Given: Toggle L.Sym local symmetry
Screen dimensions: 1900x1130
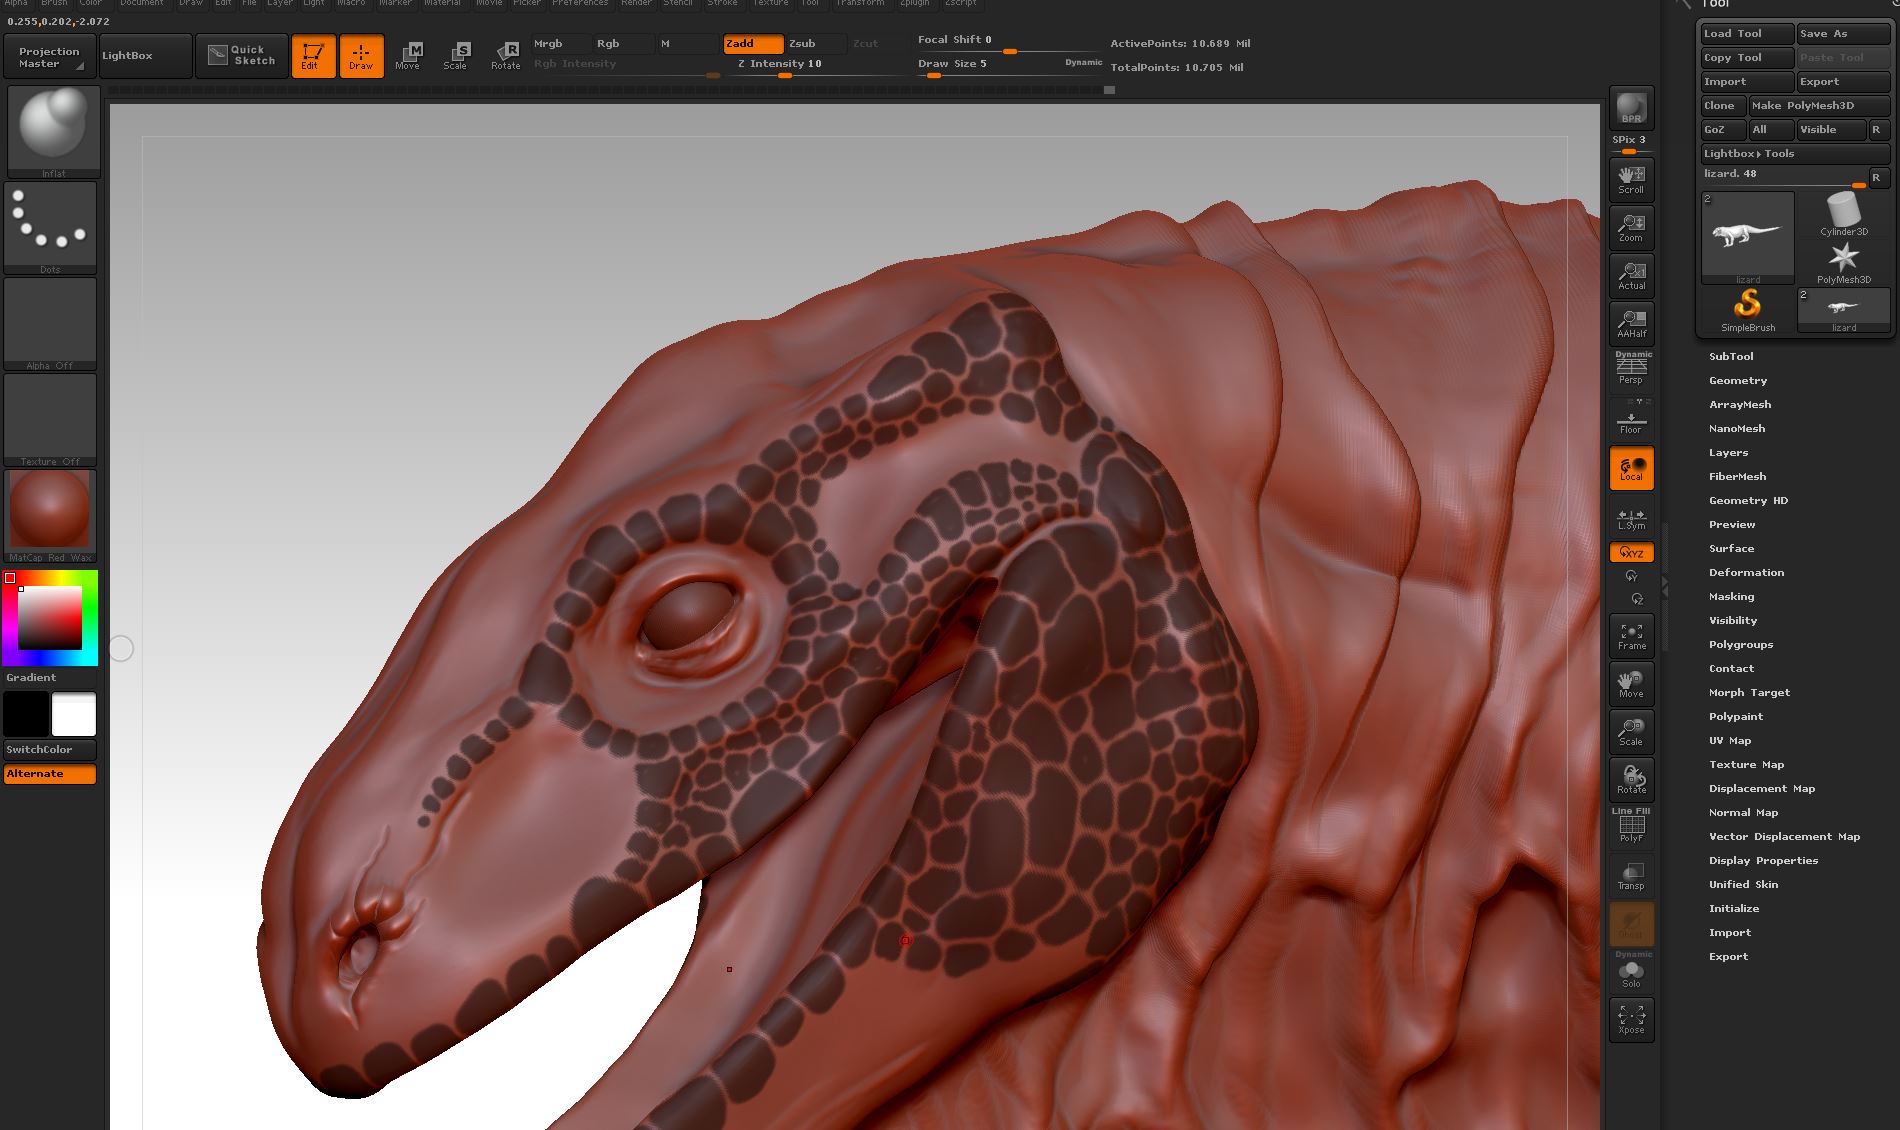Looking at the screenshot, I should click(x=1631, y=519).
